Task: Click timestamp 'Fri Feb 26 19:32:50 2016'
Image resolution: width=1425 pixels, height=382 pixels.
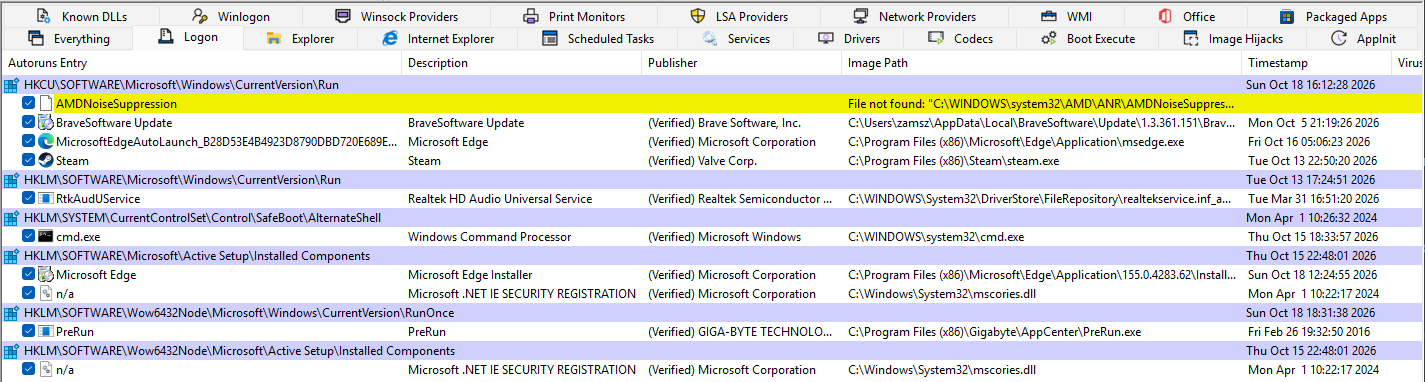Action: pyautogui.click(x=1309, y=332)
